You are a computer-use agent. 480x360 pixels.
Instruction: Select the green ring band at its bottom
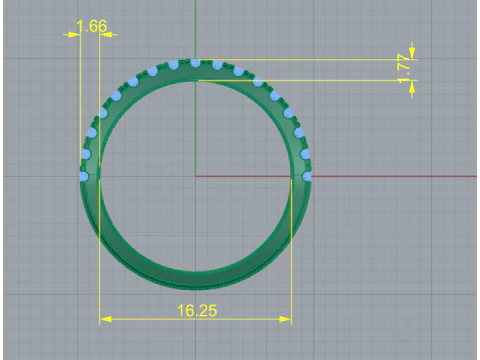pos(195,281)
